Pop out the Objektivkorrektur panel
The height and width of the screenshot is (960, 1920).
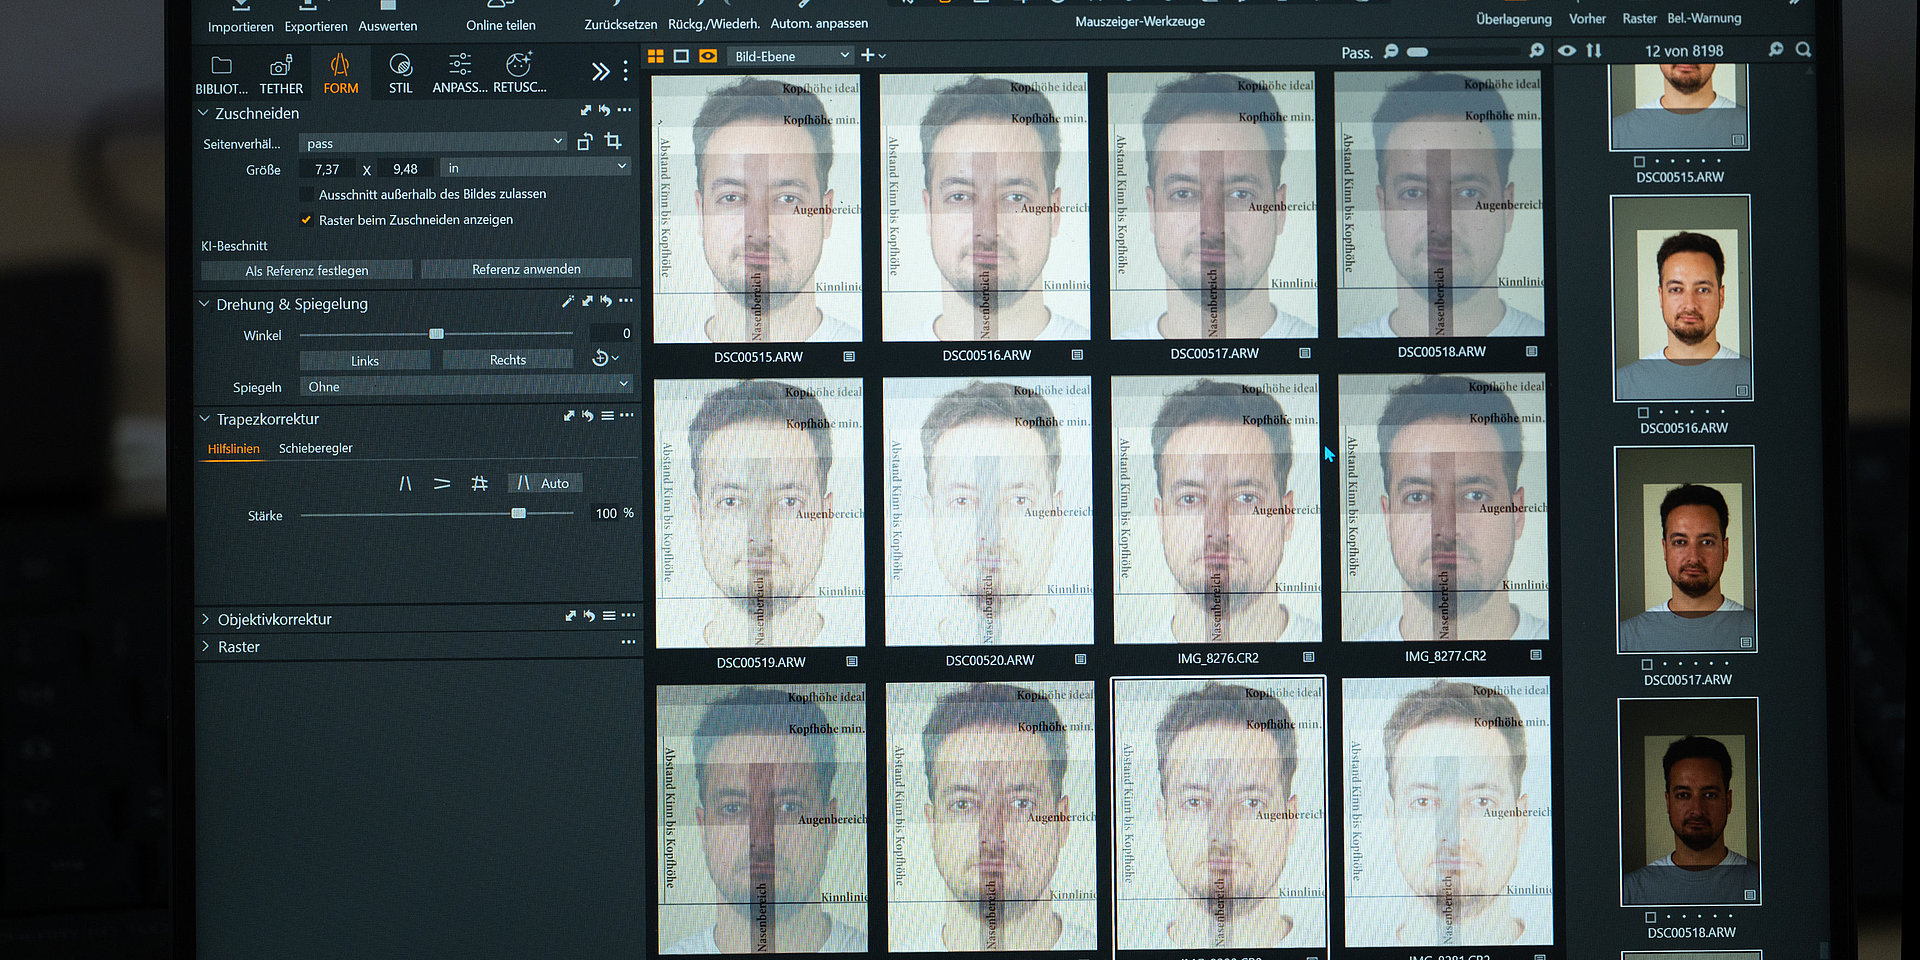click(570, 616)
